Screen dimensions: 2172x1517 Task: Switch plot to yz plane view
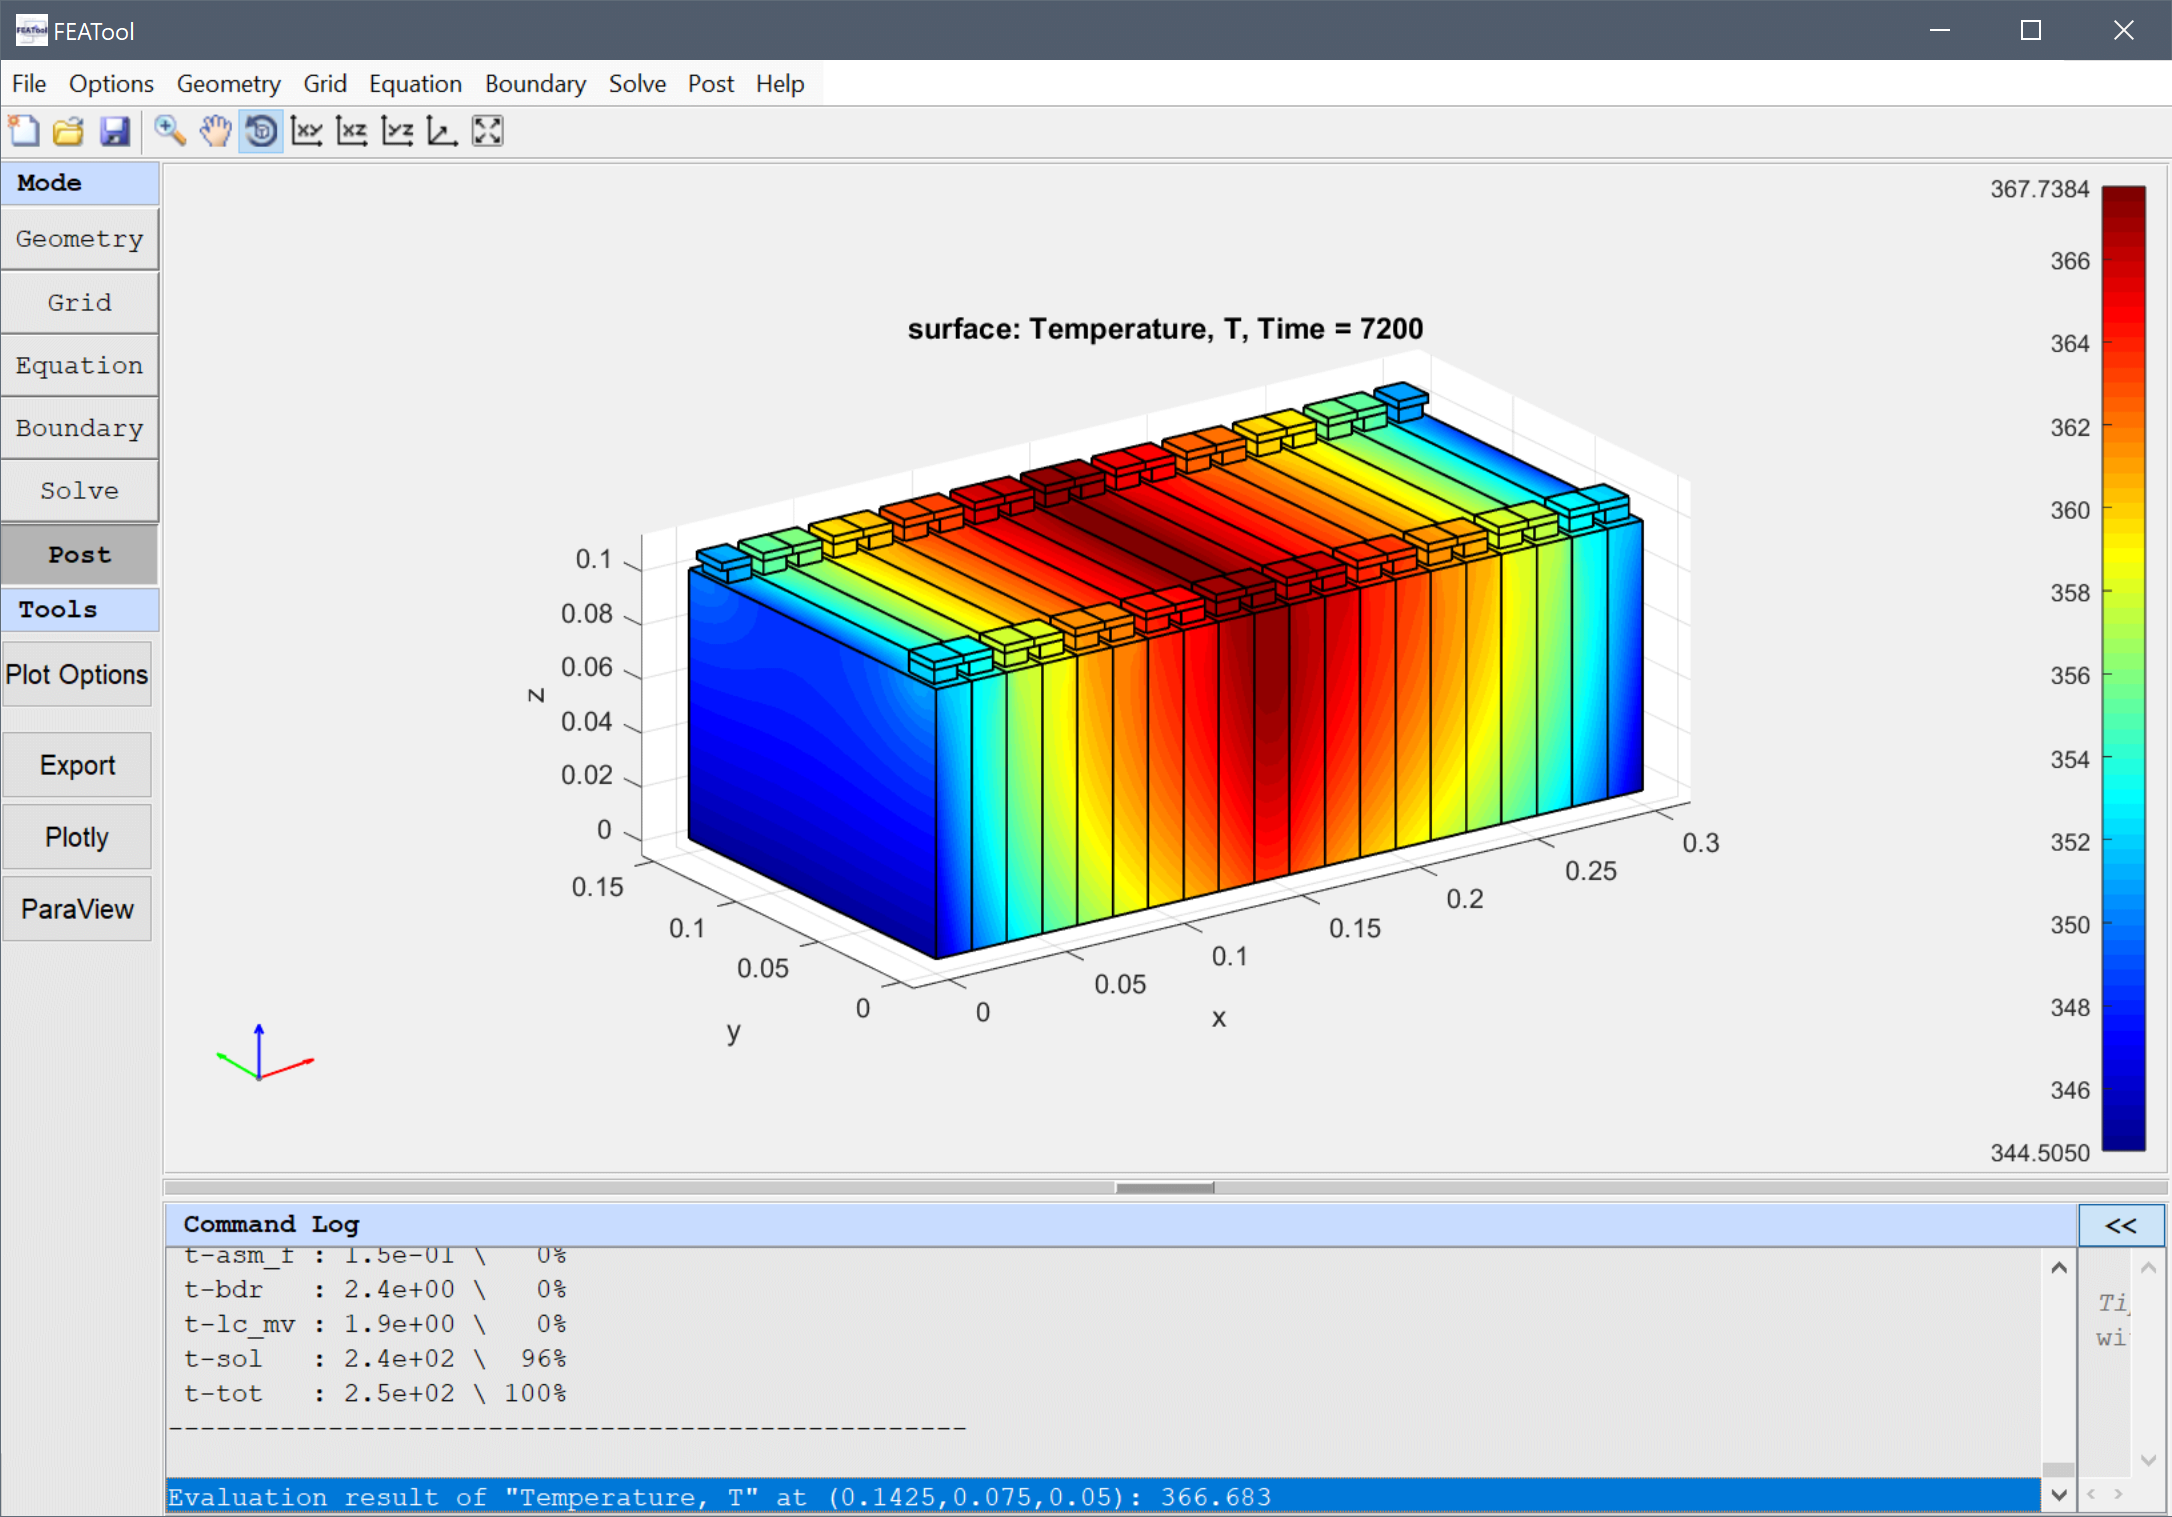click(397, 130)
